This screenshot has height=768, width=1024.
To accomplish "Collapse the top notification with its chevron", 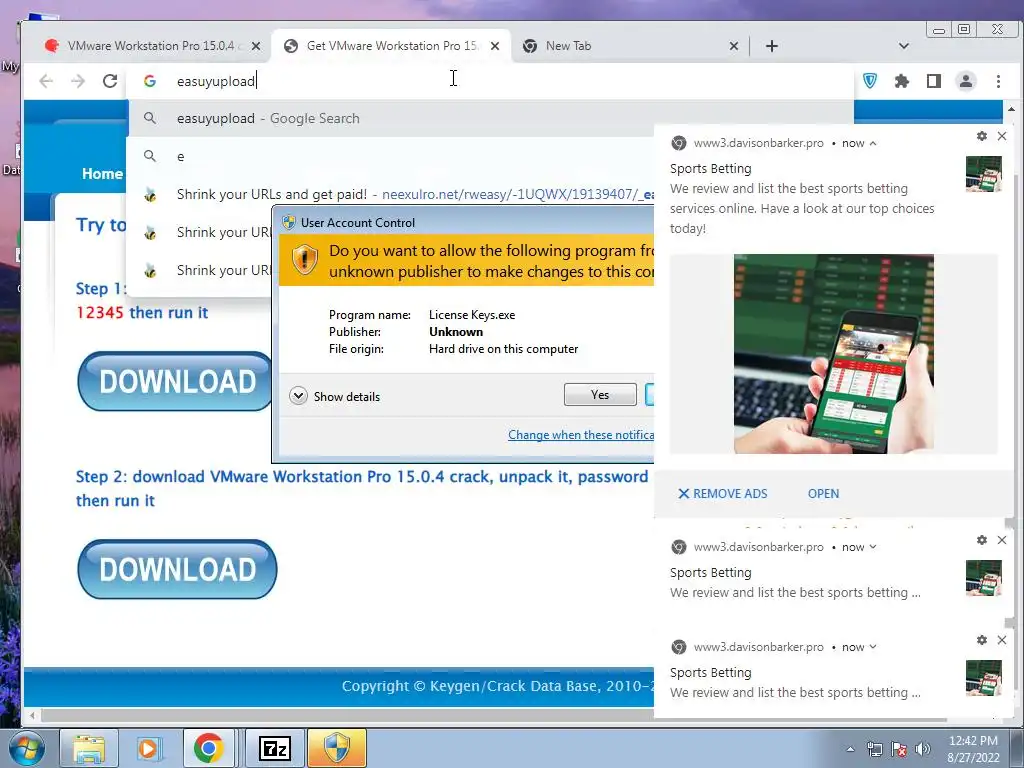I will [873, 144].
